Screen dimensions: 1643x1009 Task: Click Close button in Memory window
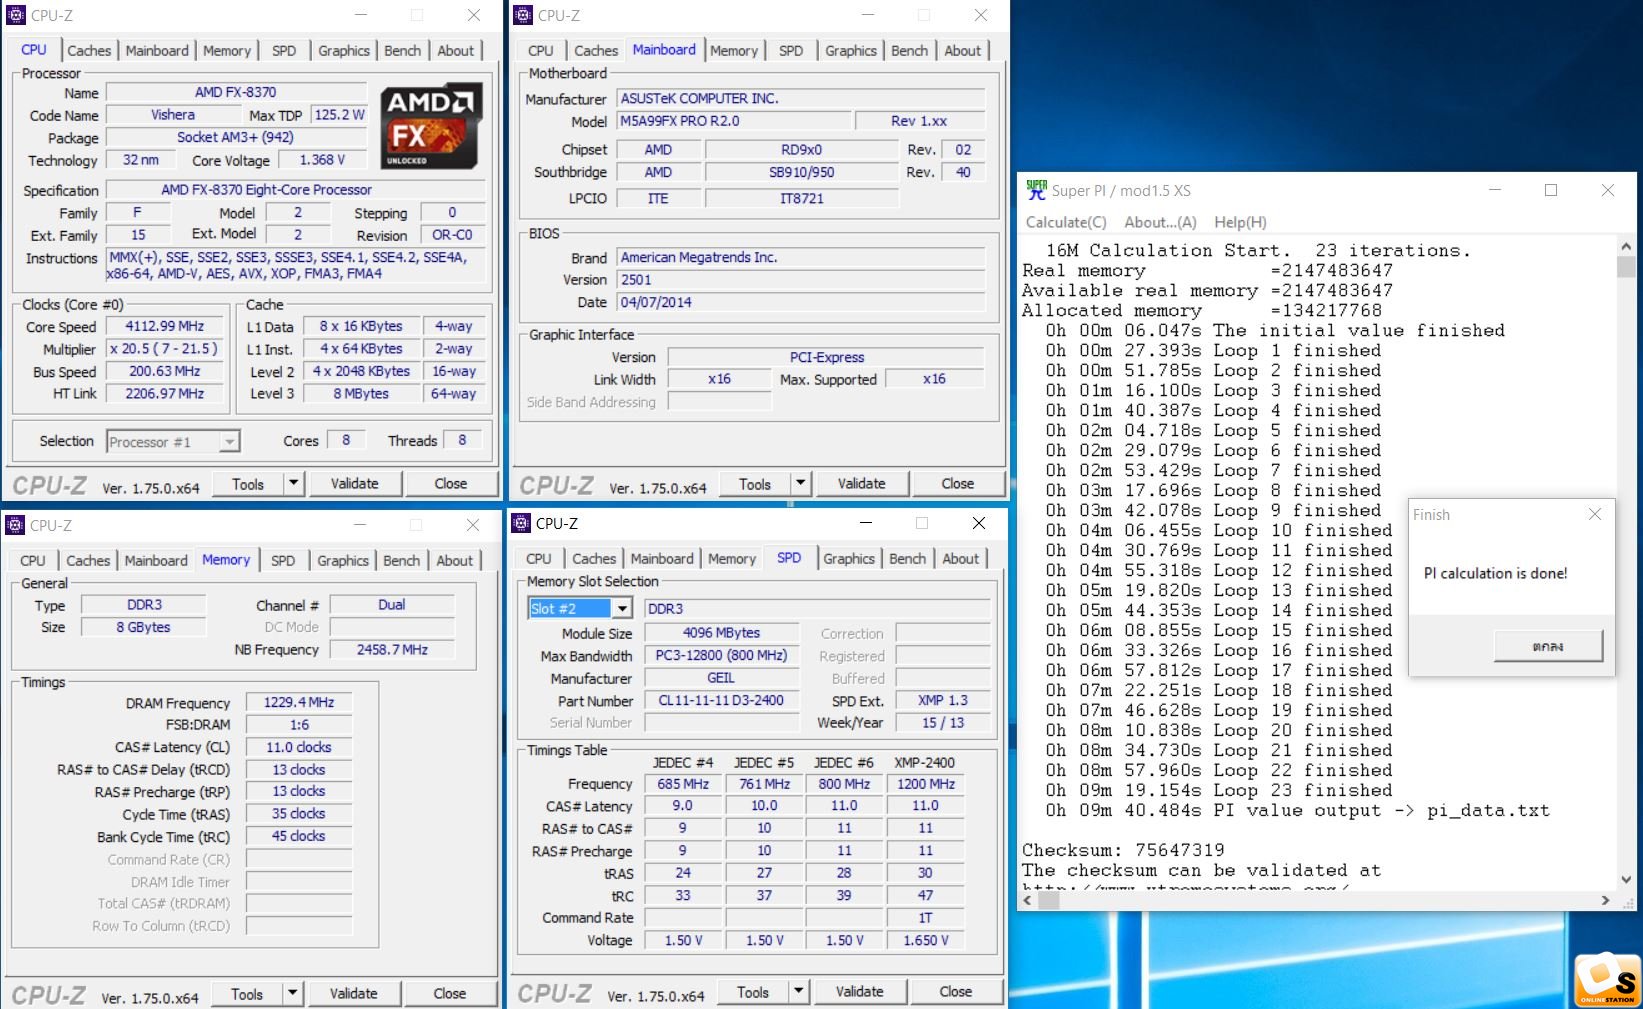click(x=450, y=993)
